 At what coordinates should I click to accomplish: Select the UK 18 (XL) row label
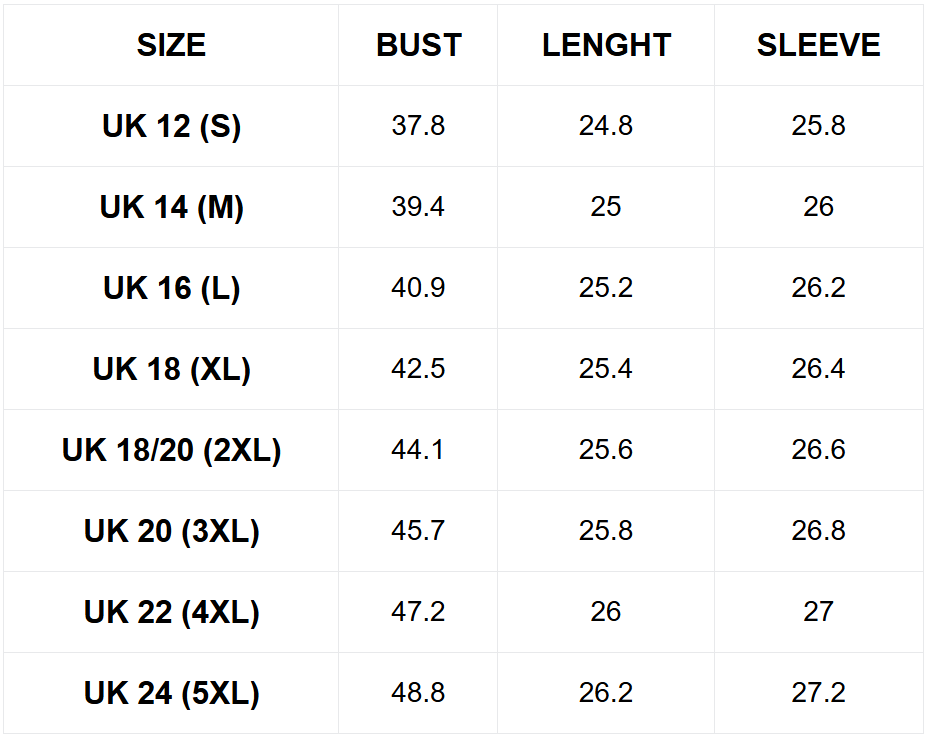tap(171, 369)
